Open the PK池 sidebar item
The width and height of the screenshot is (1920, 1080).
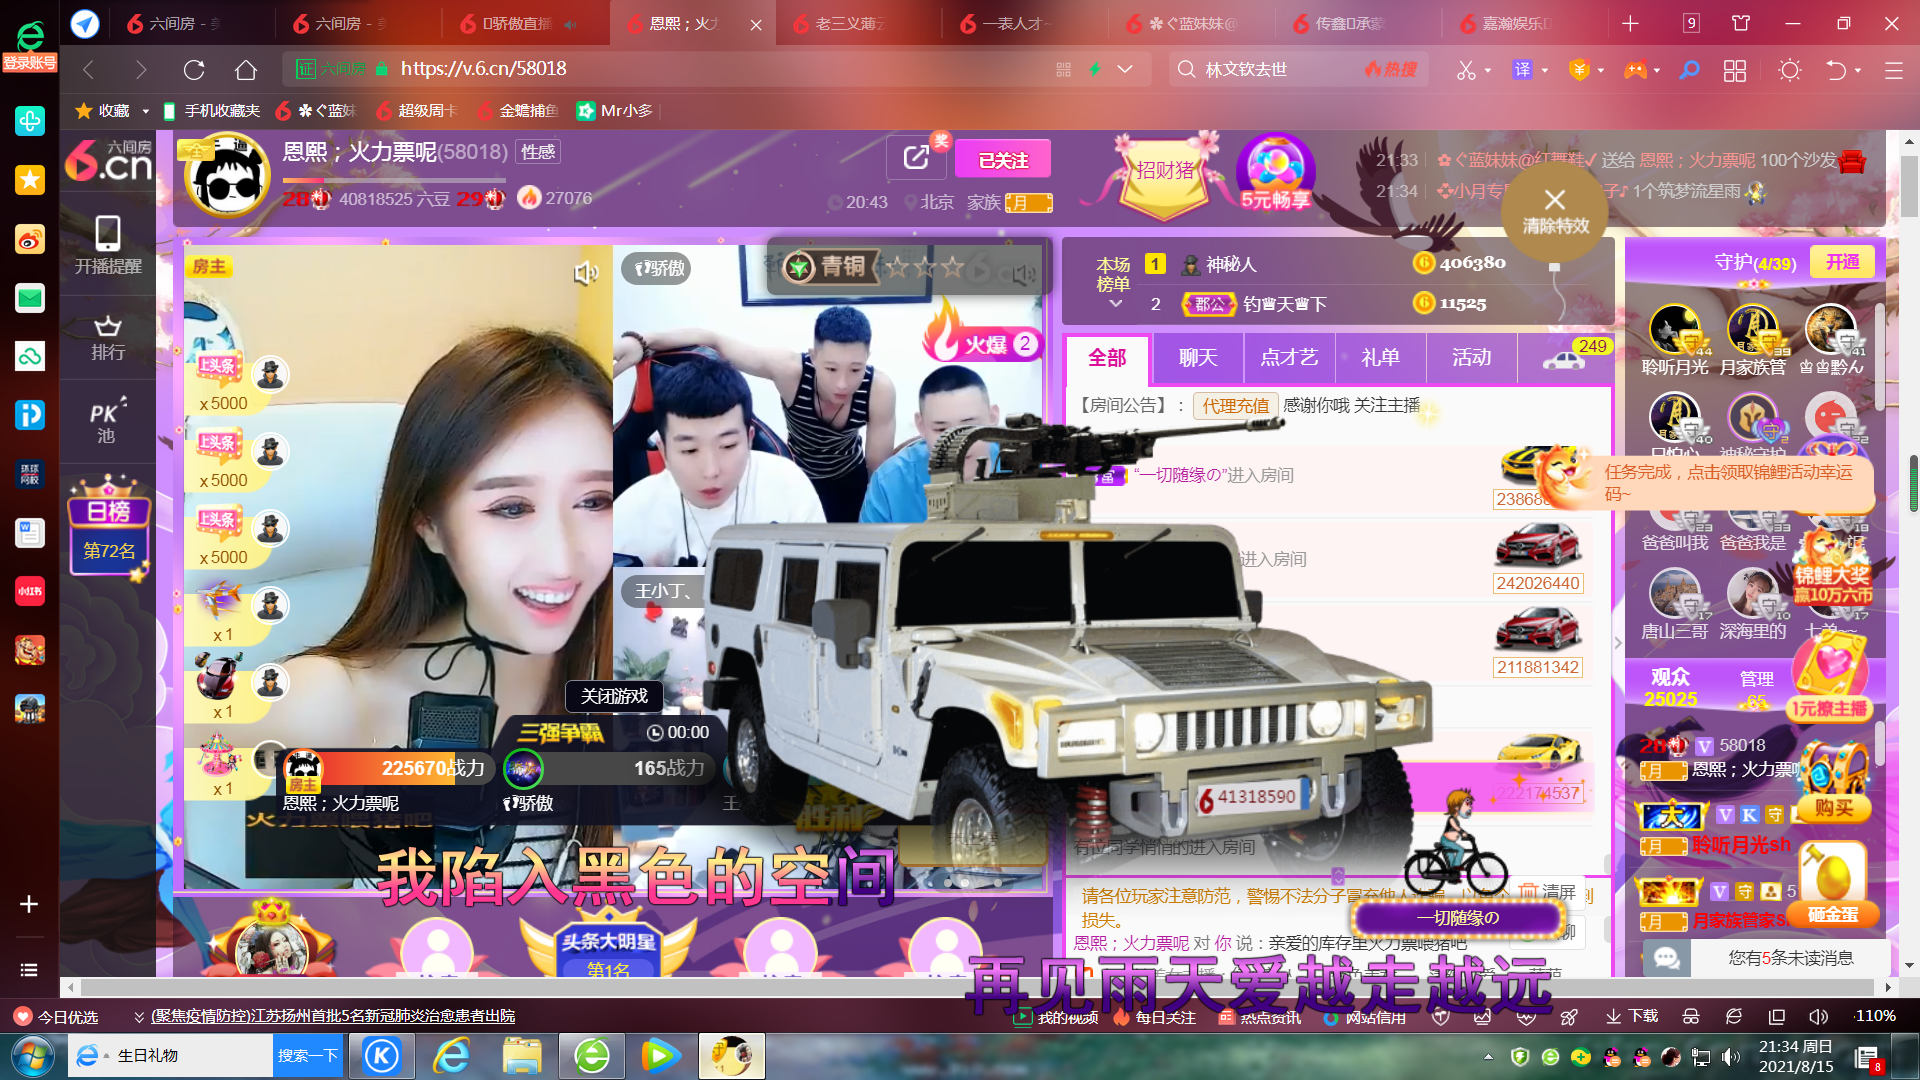click(107, 421)
